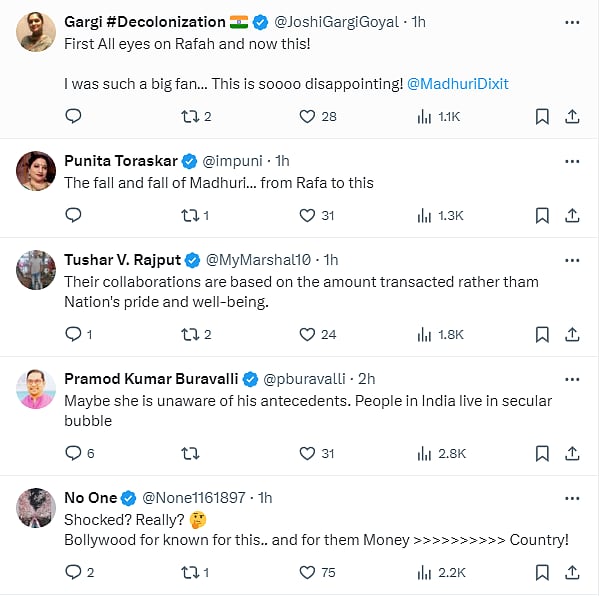Open Punita Toraskar's profile name
Viewport: 604px width, 596px height.
[121, 161]
